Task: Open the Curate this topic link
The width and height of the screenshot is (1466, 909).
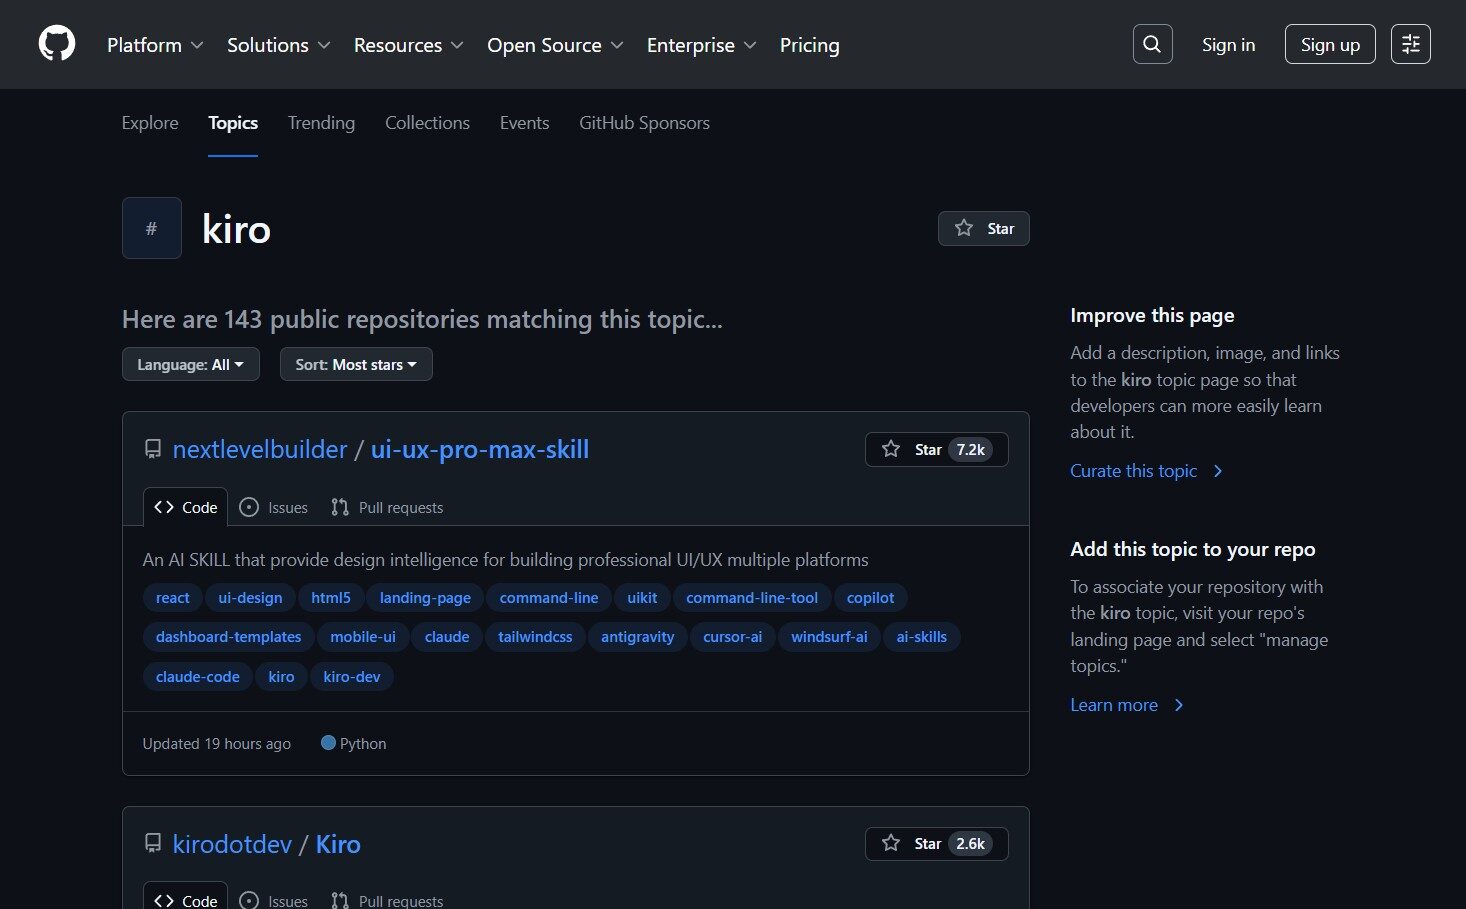Action: 1134,471
